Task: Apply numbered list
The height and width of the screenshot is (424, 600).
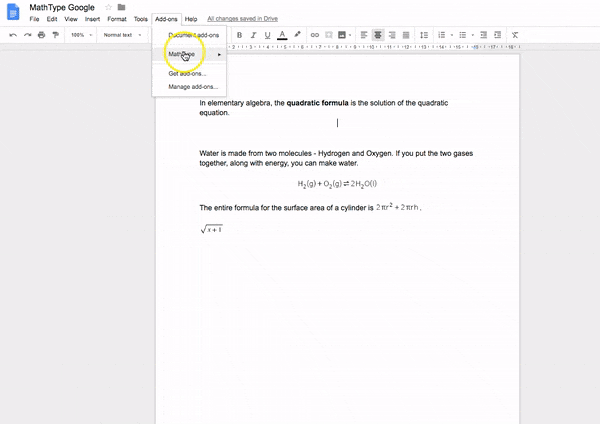Action: [x=442, y=35]
